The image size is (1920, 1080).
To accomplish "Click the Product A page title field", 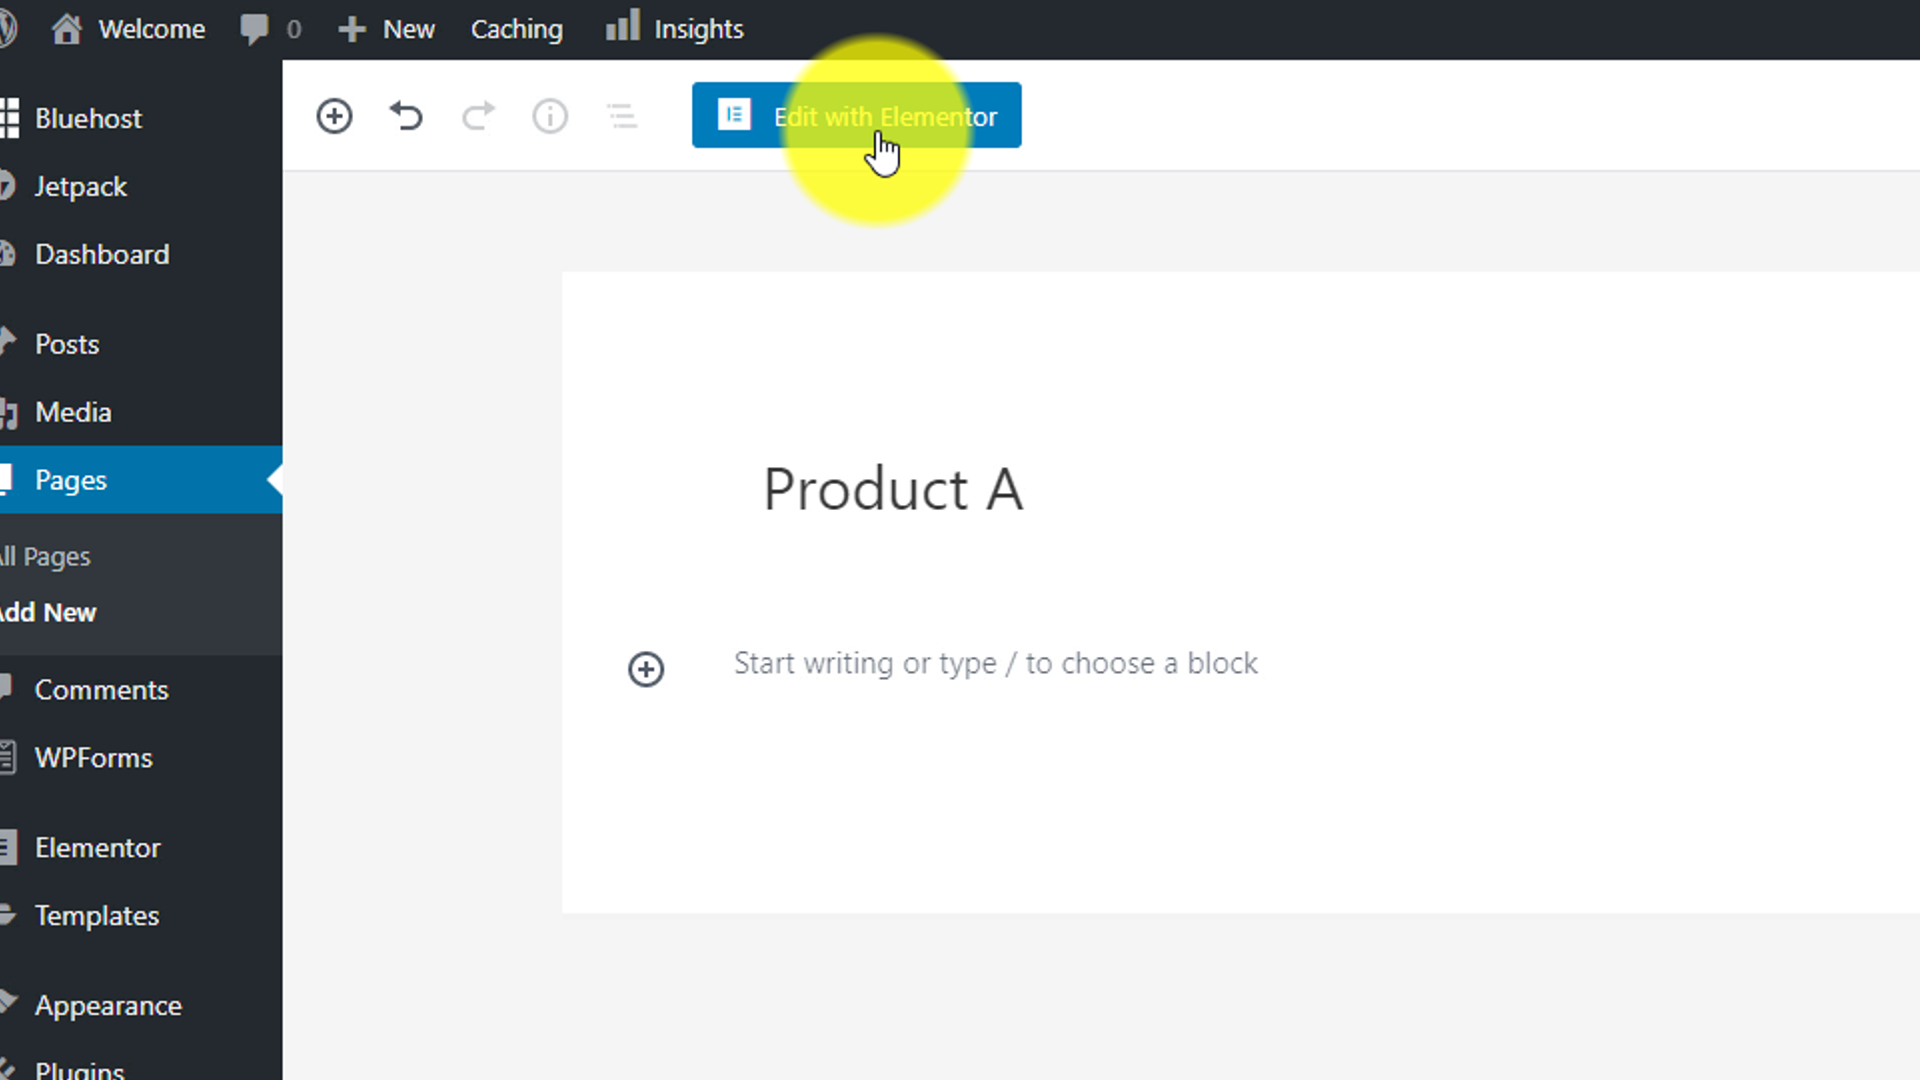I will tap(892, 490).
